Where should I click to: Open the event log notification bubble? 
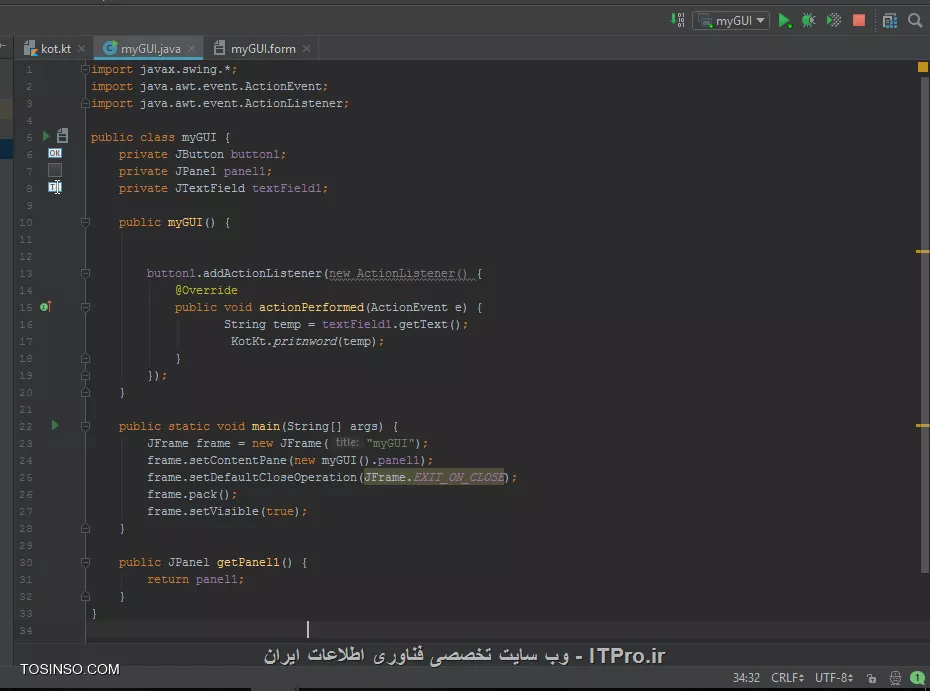[x=918, y=677]
